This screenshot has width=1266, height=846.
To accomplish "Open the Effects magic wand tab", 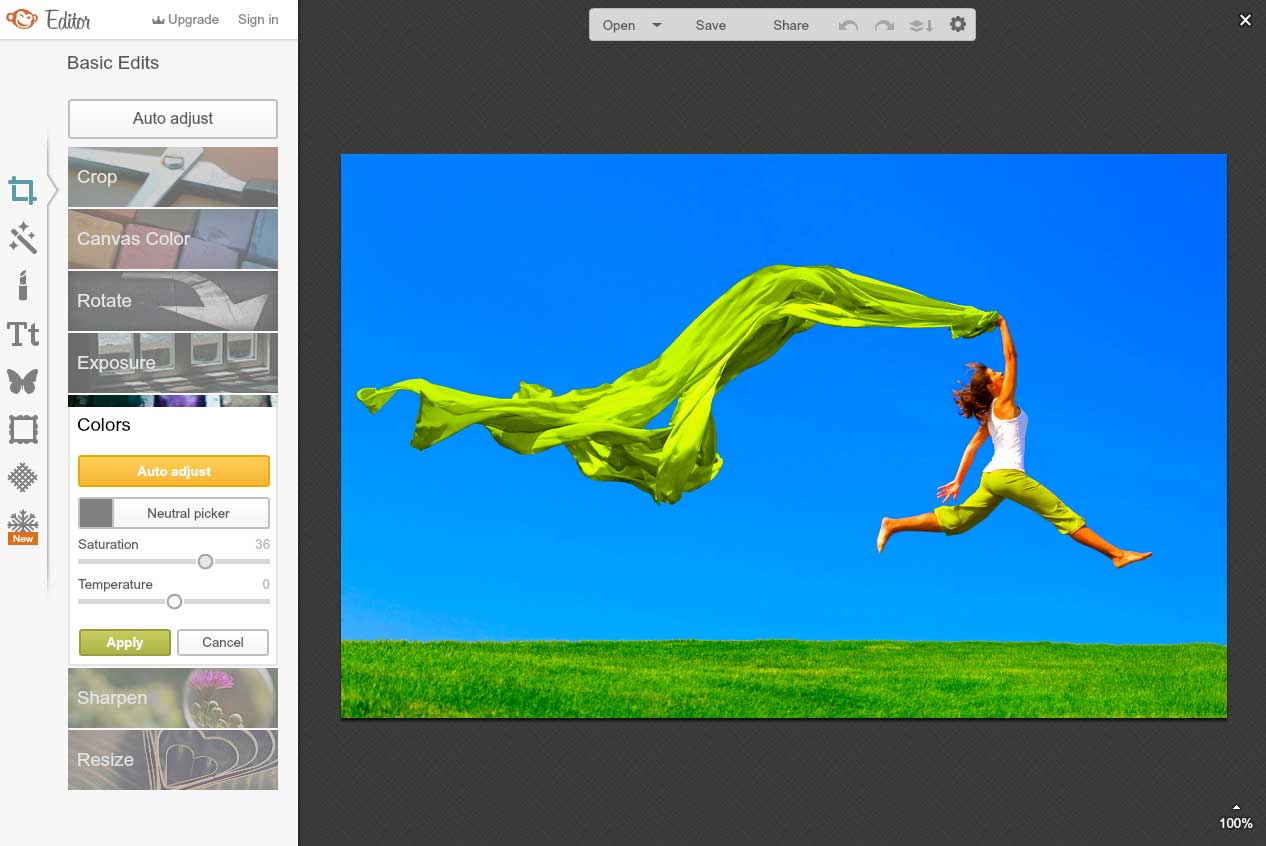I will coord(22,238).
